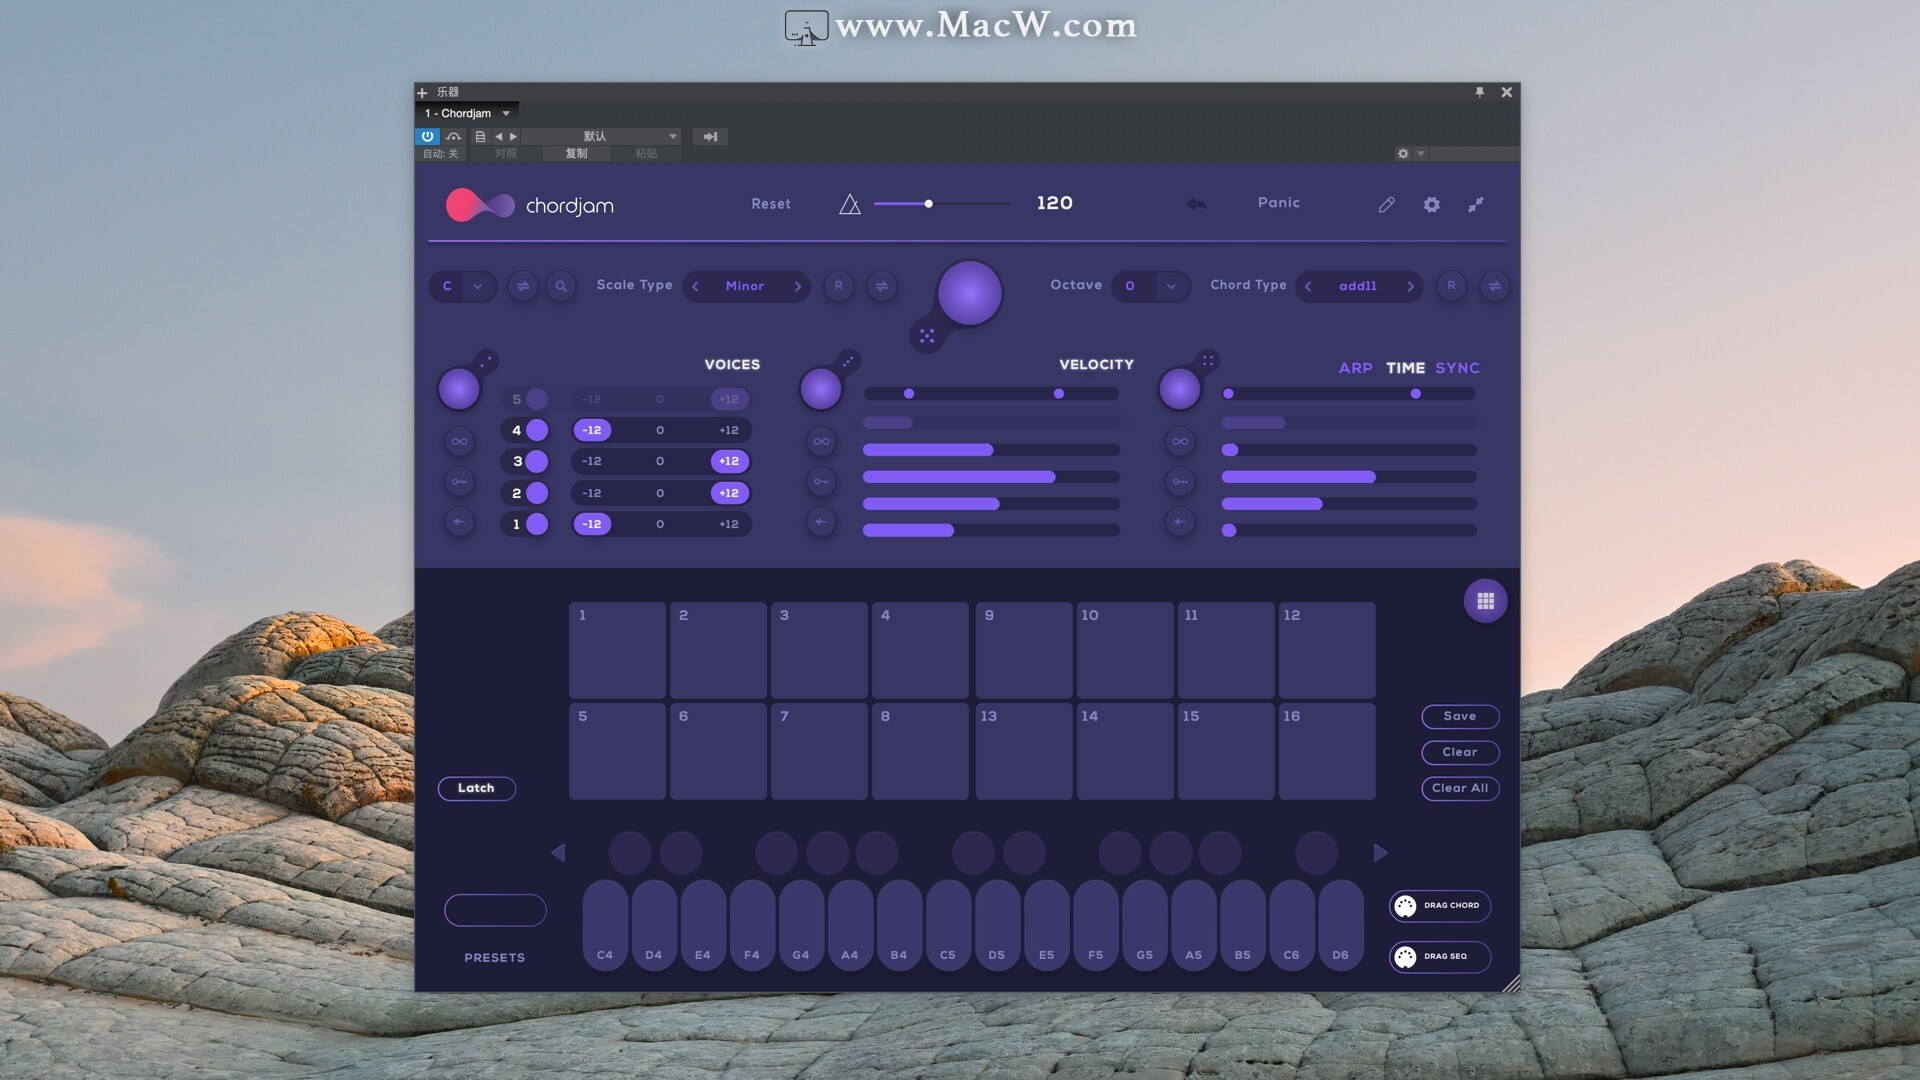
Task: Click the 粘贴 paste tab
Action: pos(646,154)
